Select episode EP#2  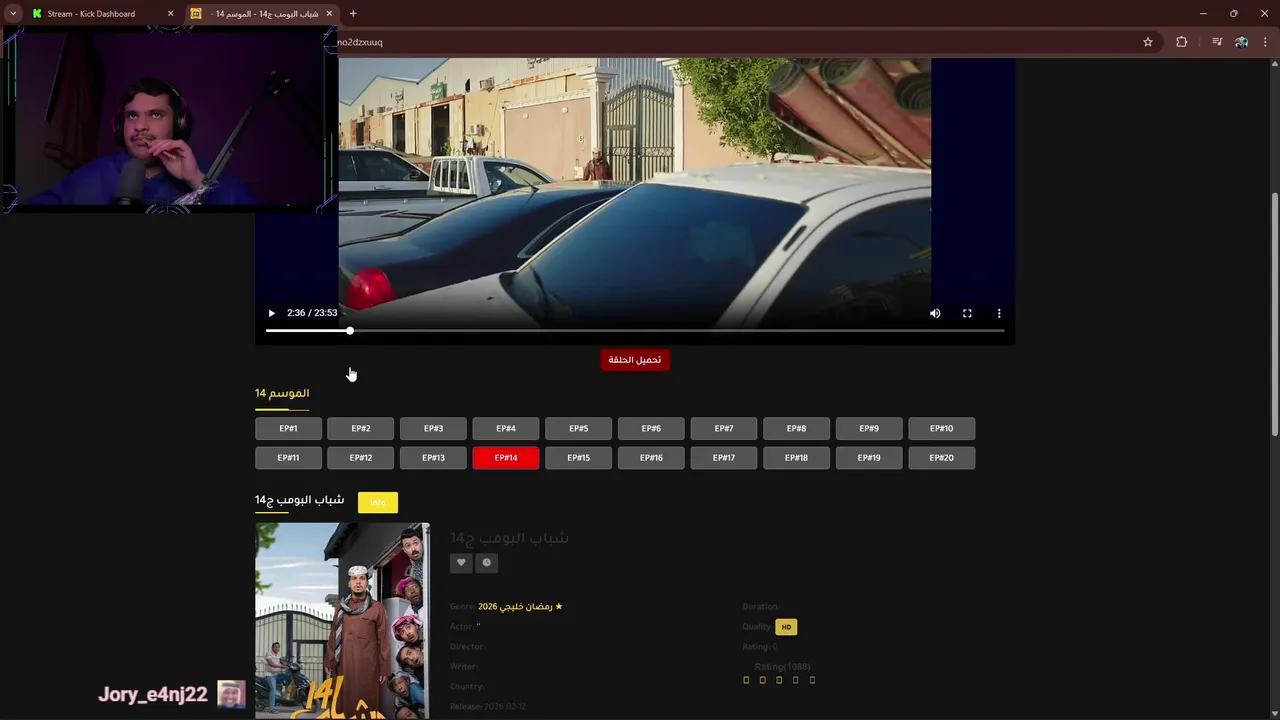(361, 429)
